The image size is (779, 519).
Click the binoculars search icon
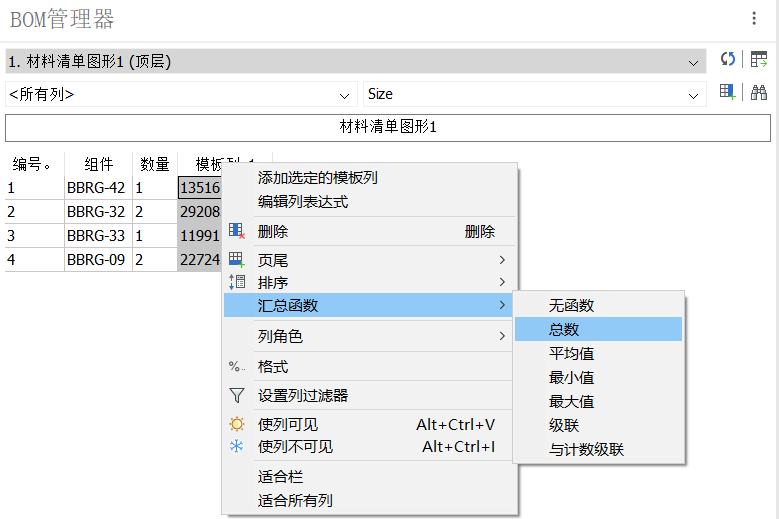tap(759, 93)
